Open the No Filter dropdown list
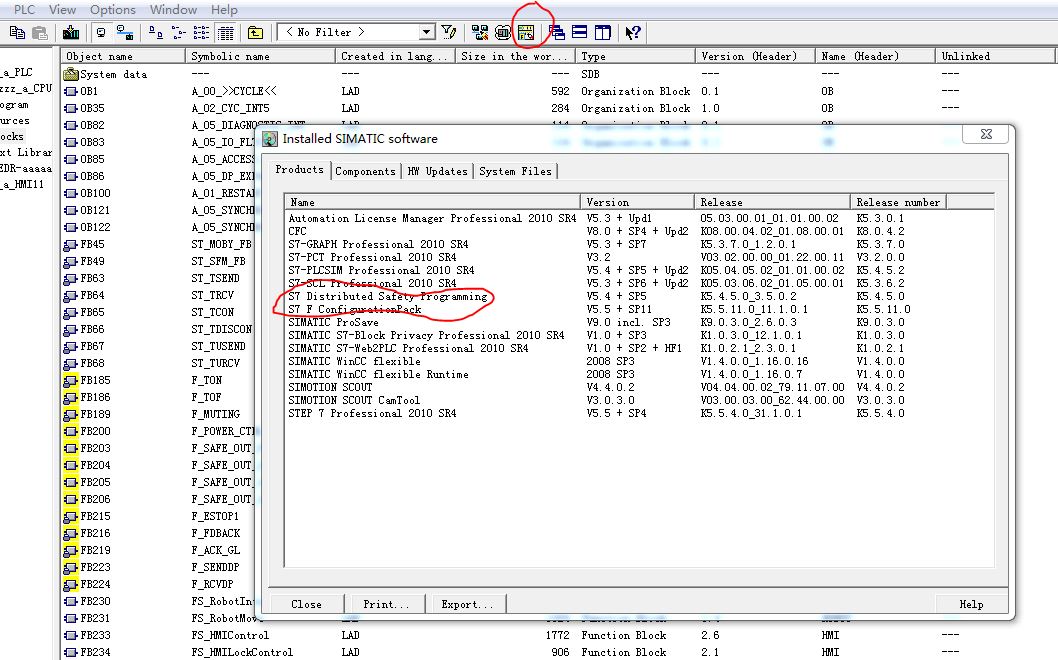The height and width of the screenshot is (660, 1058). [x=427, y=32]
